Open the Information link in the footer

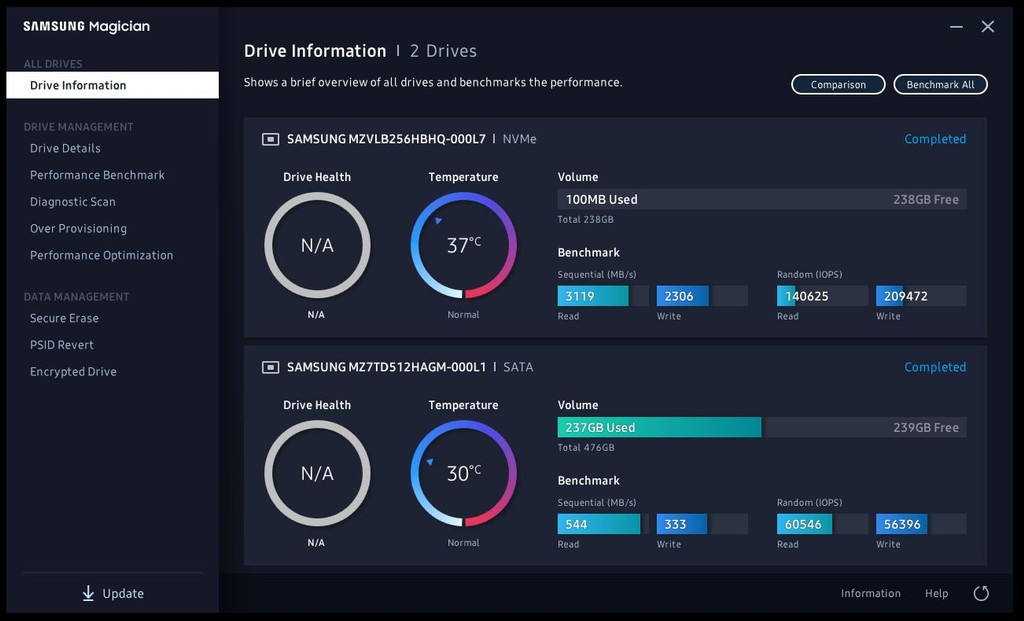point(871,593)
